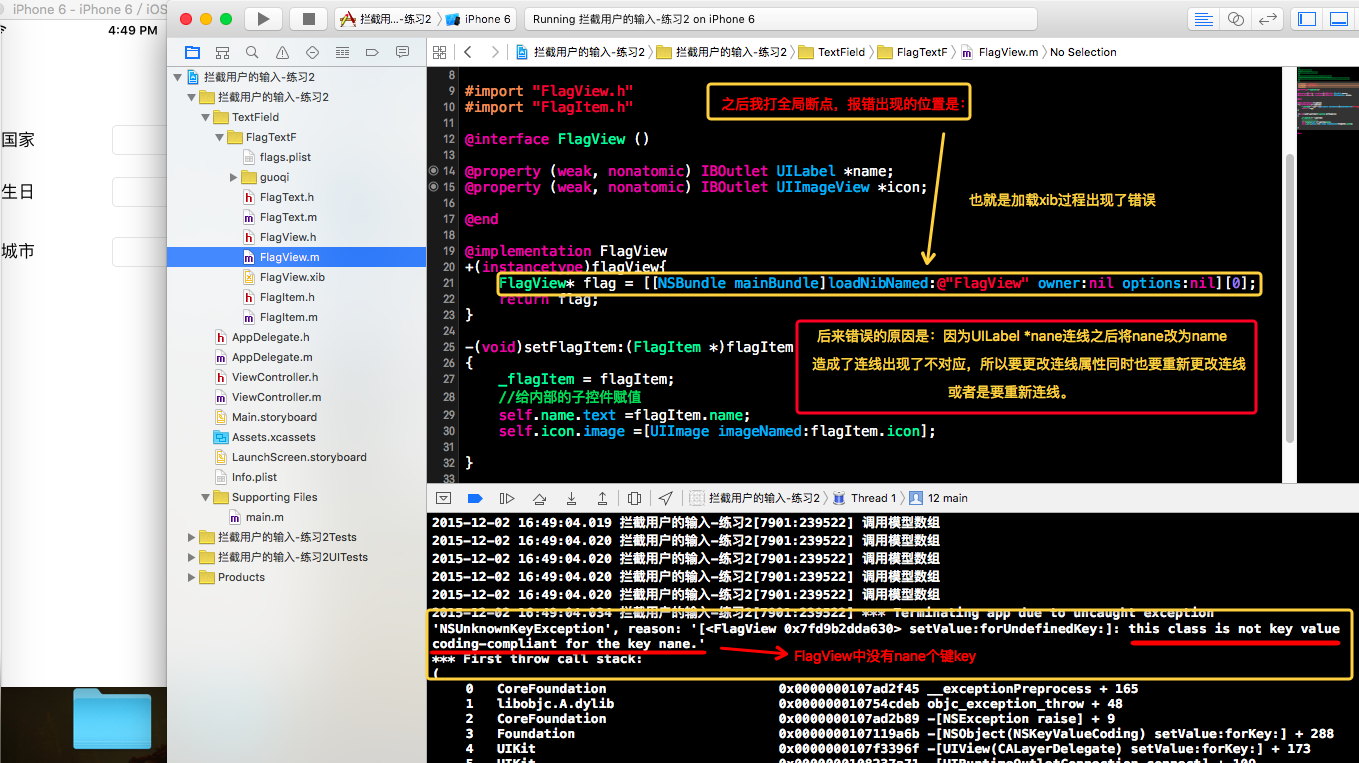
Task: Click the Stop button in Xcode toolbar
Action: (x=309, y=19)
